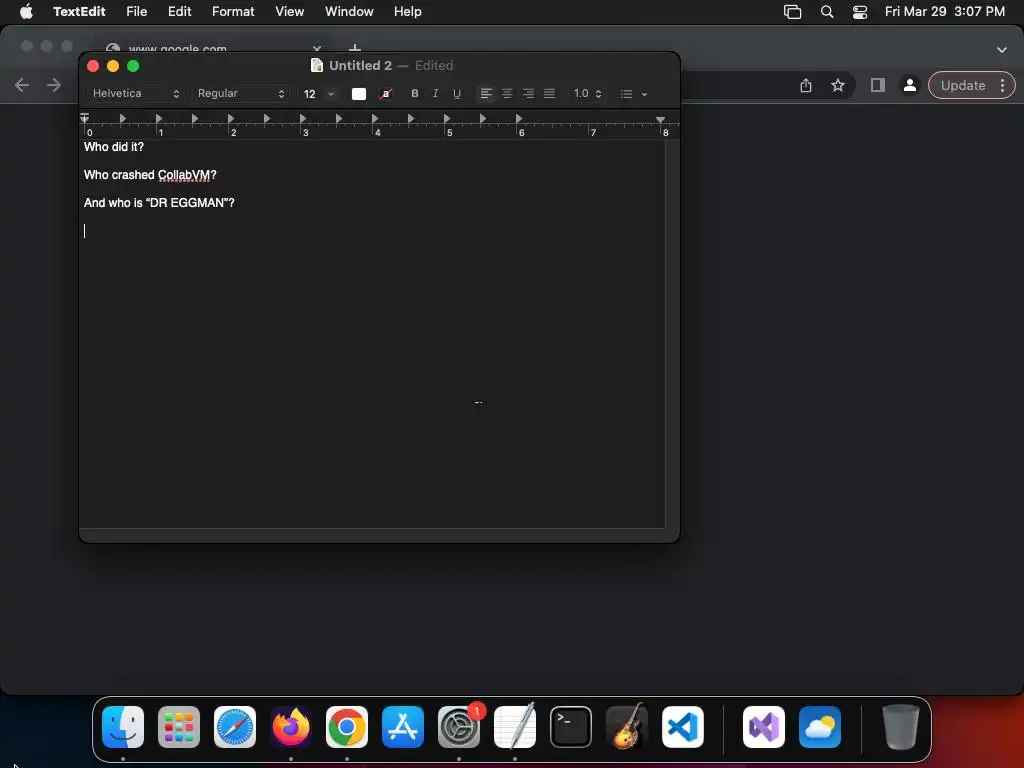The width and height of the screenshot is (1024, 768).
Task: Click the misspelled word CollabVM
Action: pyautogui.click(x=184, y=175)
